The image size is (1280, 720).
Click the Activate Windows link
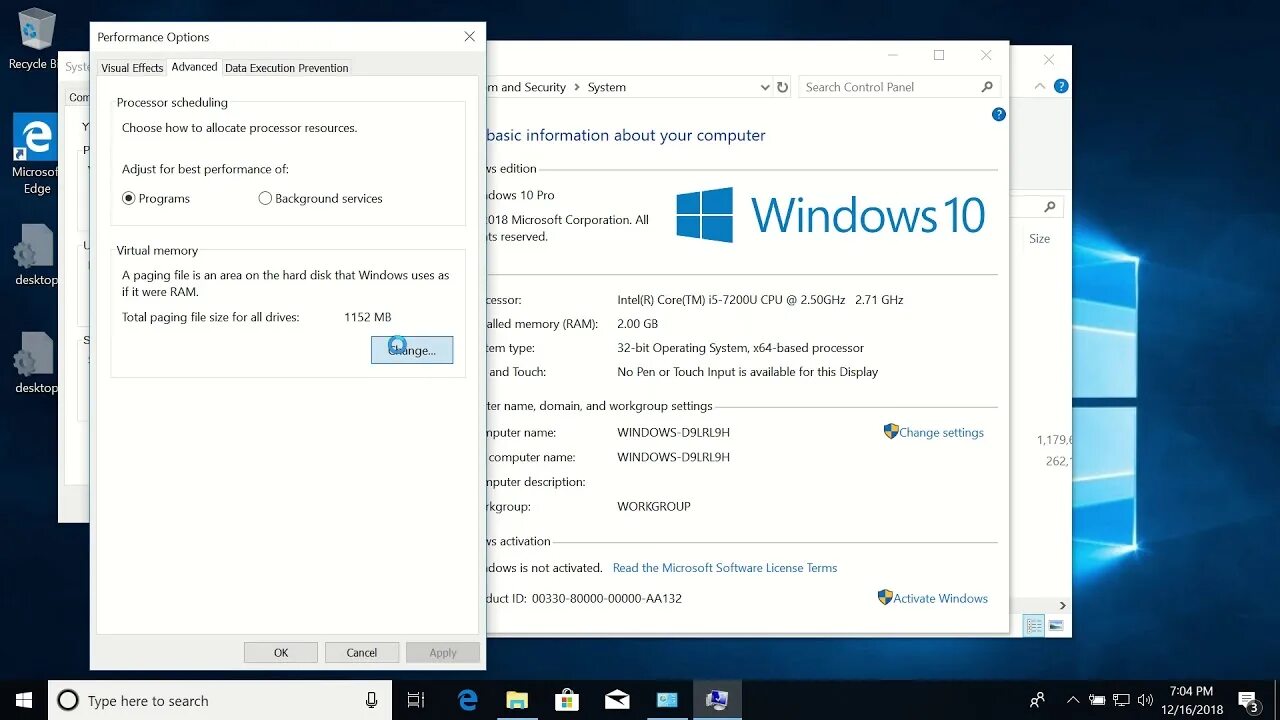940,598
